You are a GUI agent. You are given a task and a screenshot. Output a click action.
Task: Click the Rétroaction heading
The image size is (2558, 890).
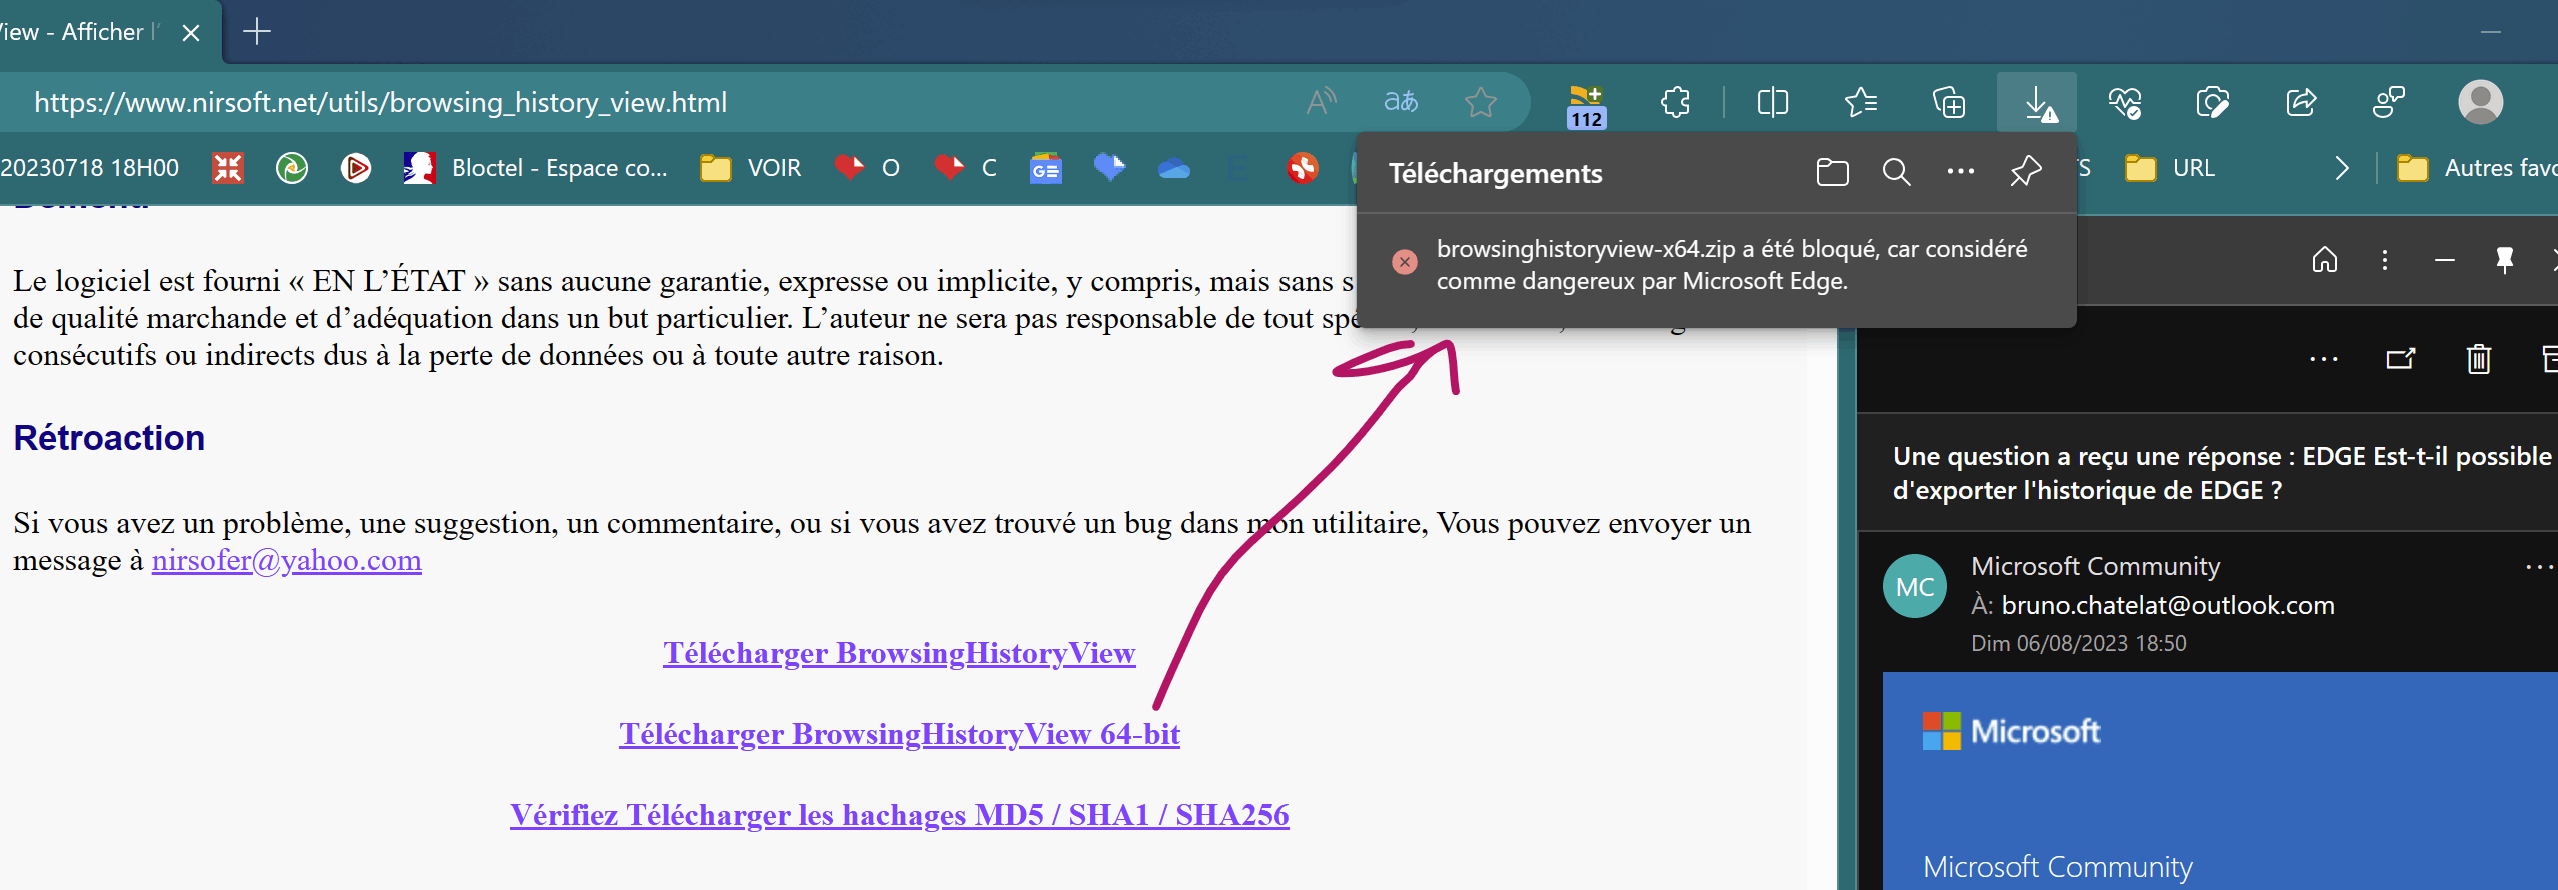pos(109,438)
